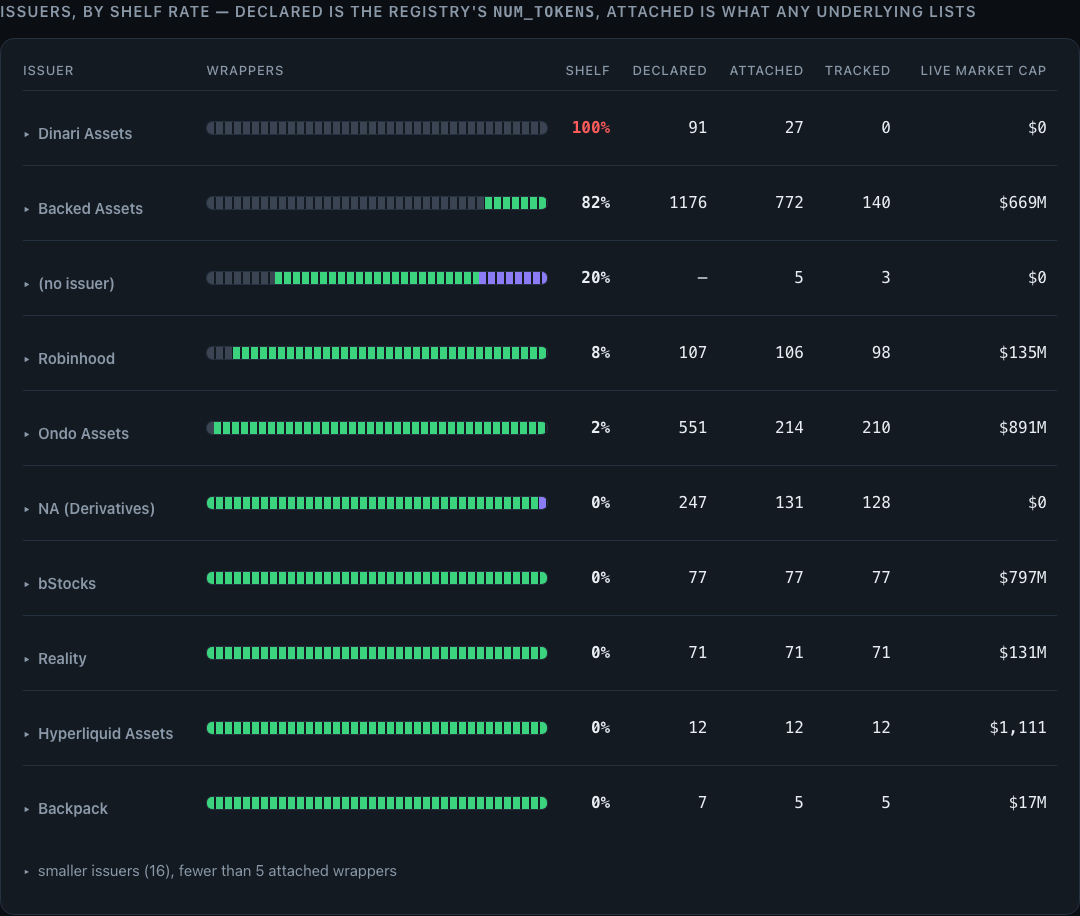Click tracked value 128
This screenshot has height=916, width=1080.
coord(876,503)
